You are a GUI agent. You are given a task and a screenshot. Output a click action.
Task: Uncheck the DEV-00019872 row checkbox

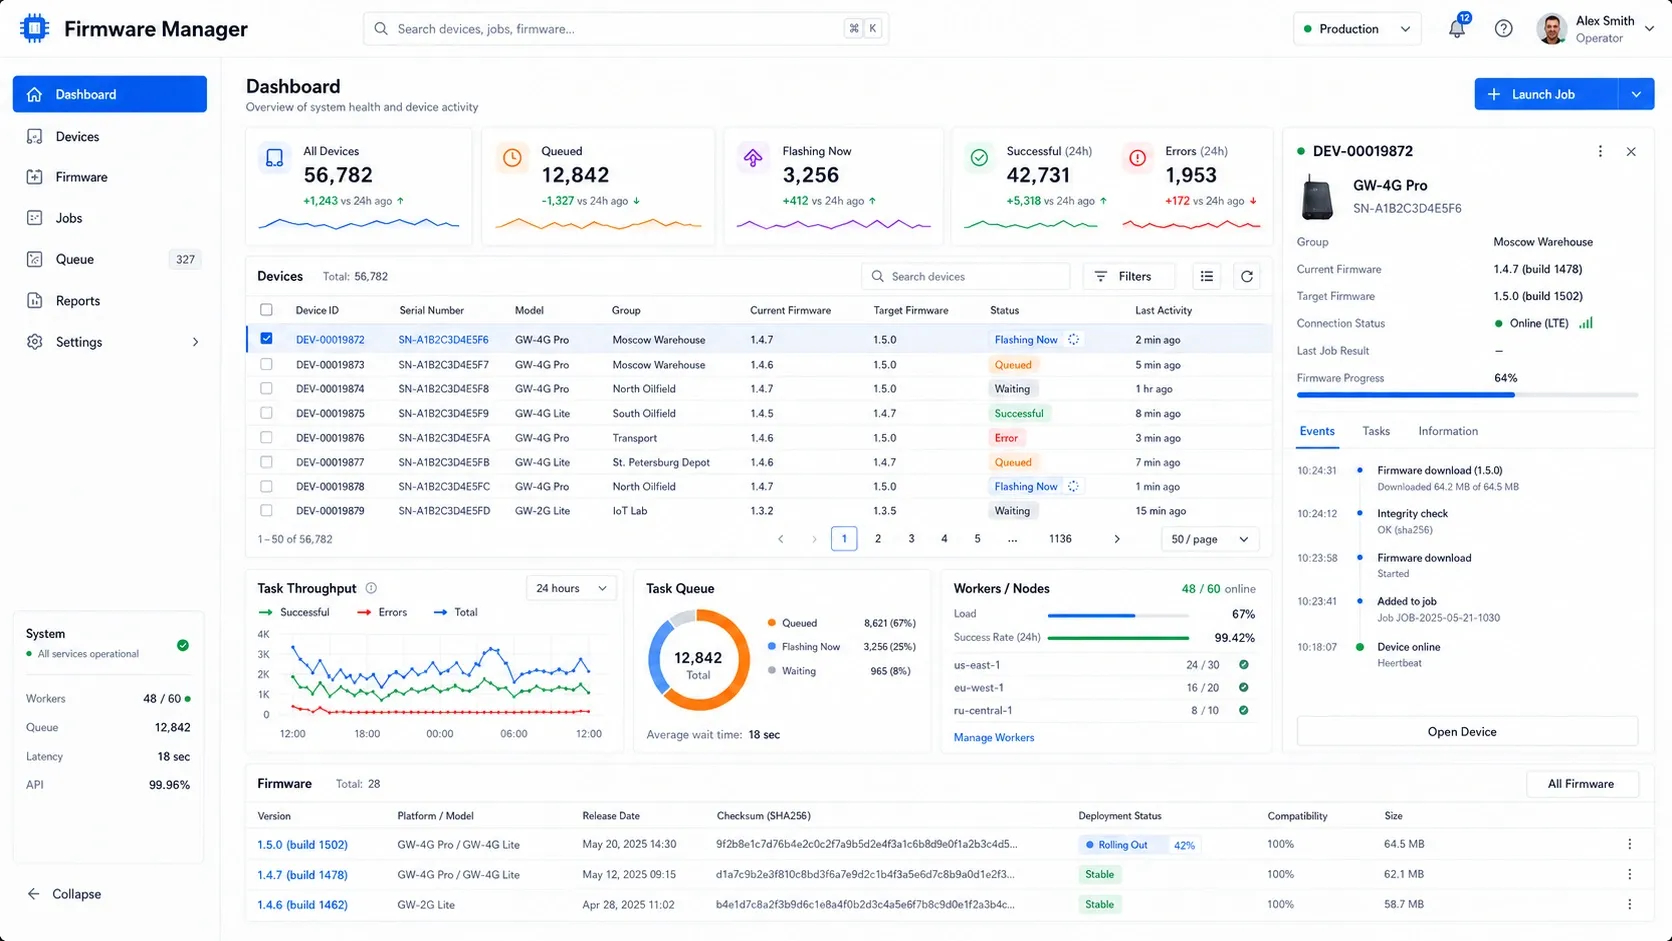pos(266,339)
